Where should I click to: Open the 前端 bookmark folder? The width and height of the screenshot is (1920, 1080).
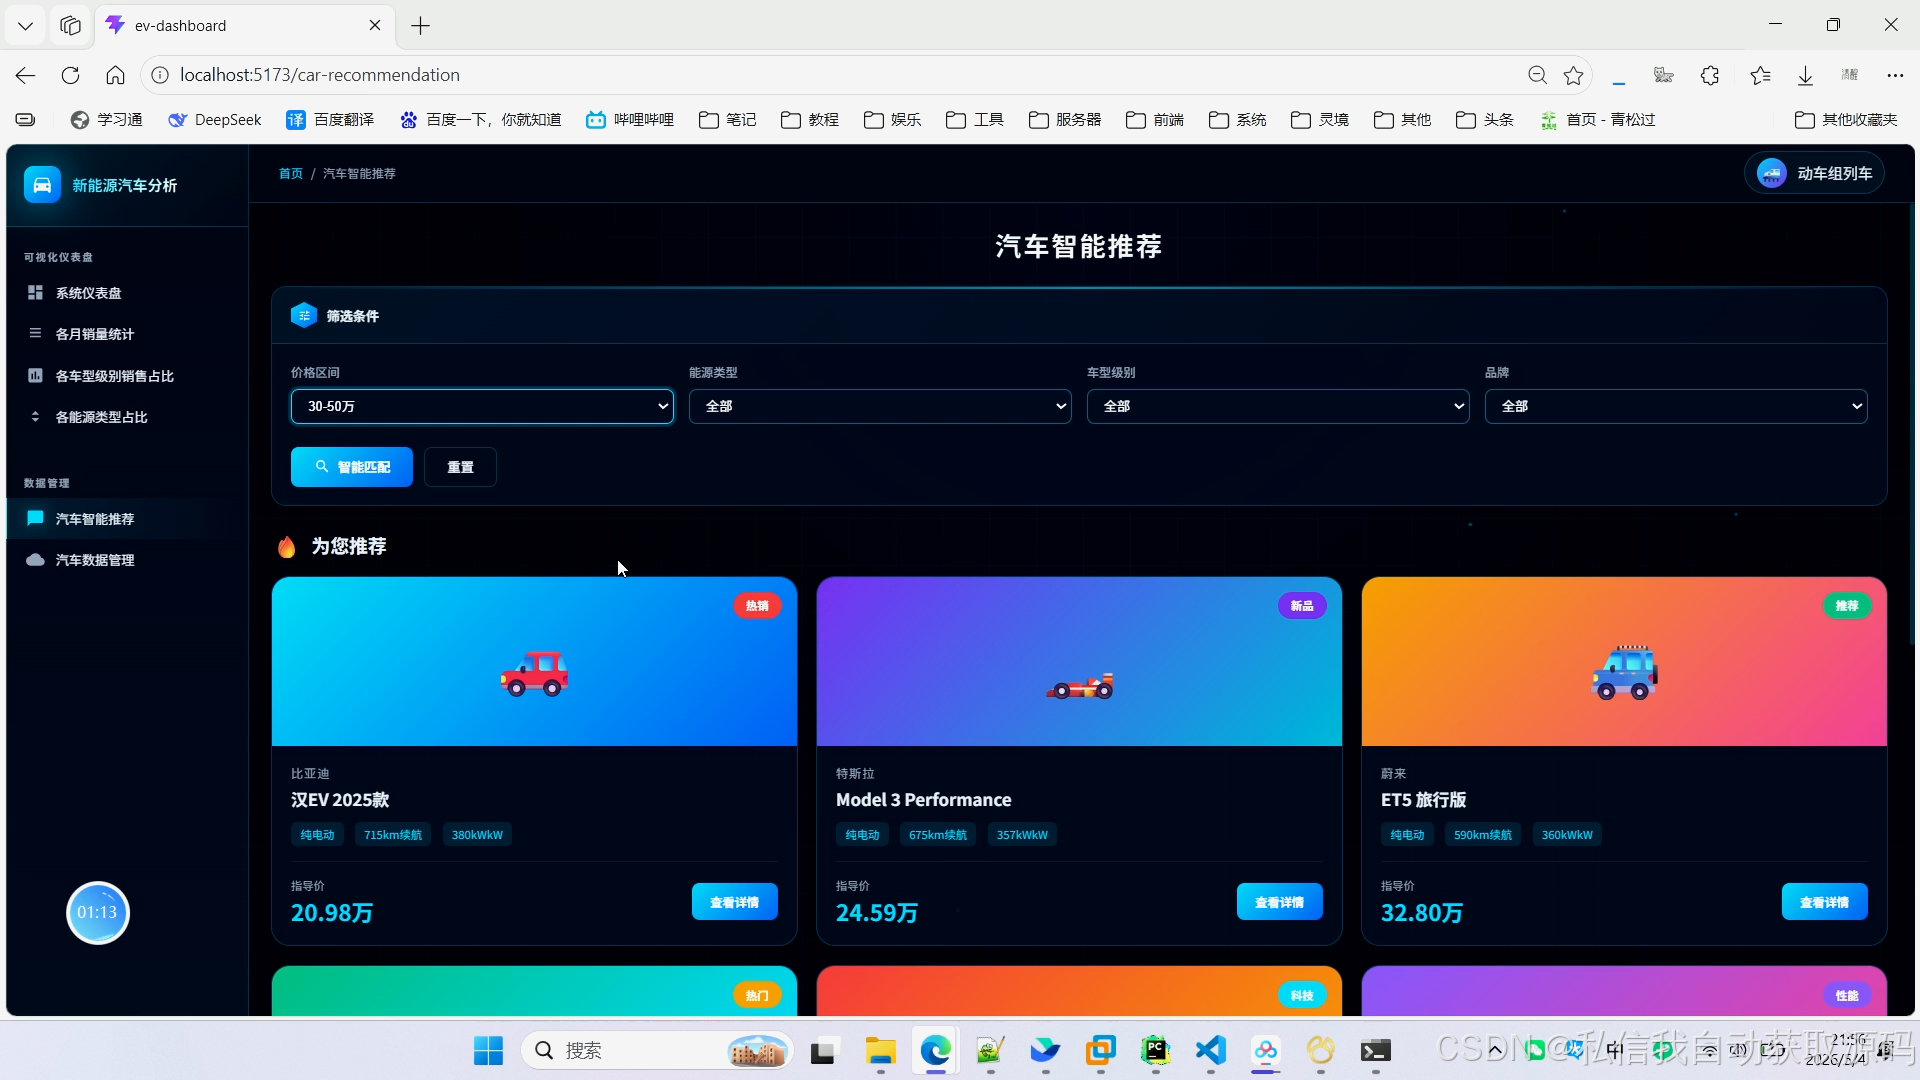coord(1155,120)
